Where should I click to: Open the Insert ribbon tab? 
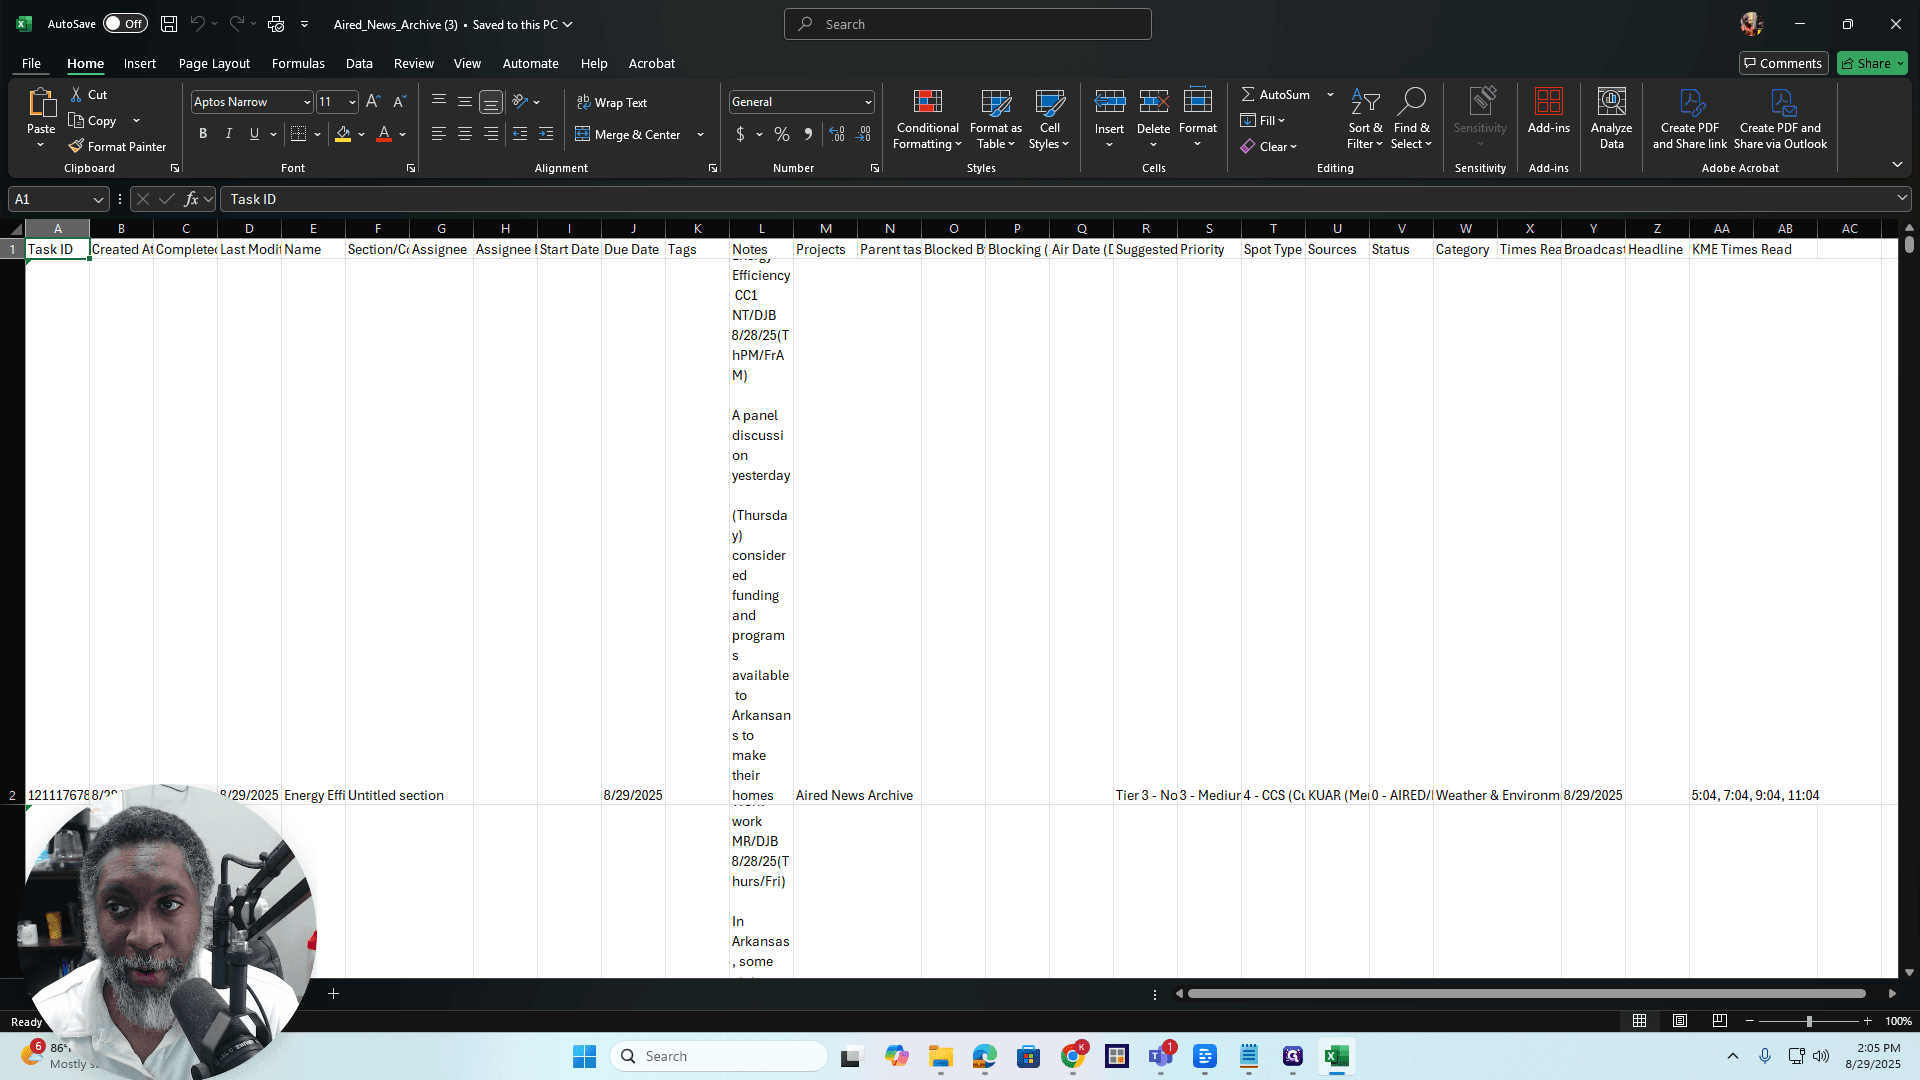point(140,63)
